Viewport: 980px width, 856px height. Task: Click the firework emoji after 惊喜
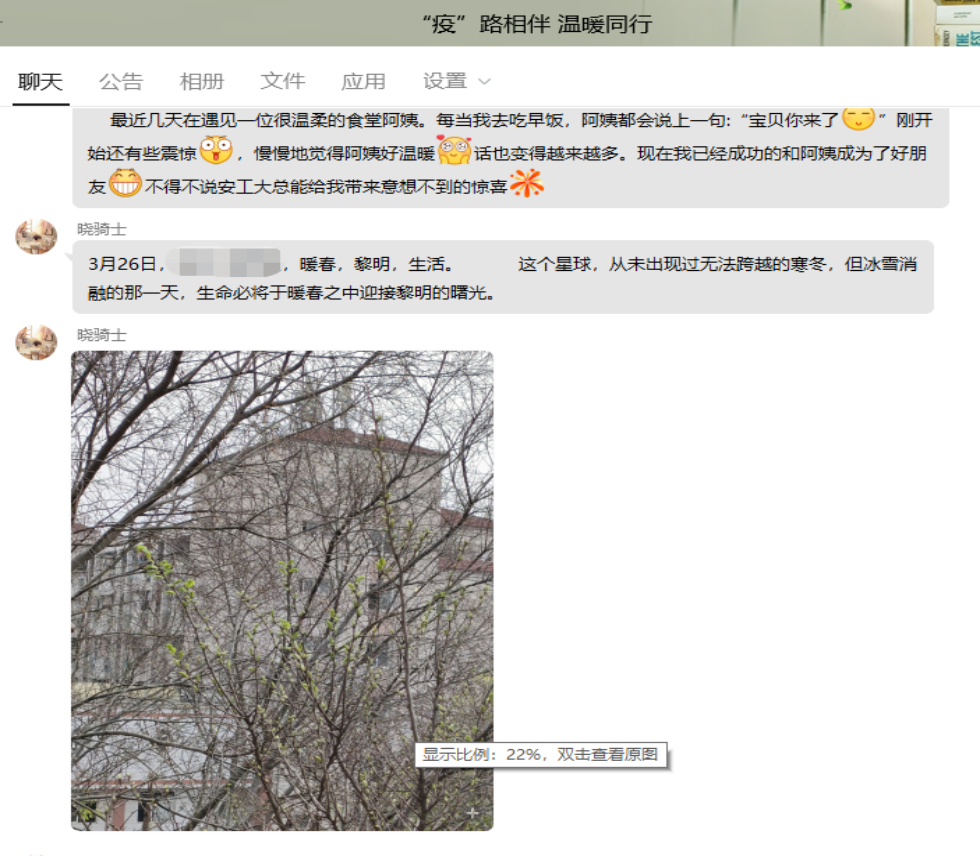(x=526, y=184)
